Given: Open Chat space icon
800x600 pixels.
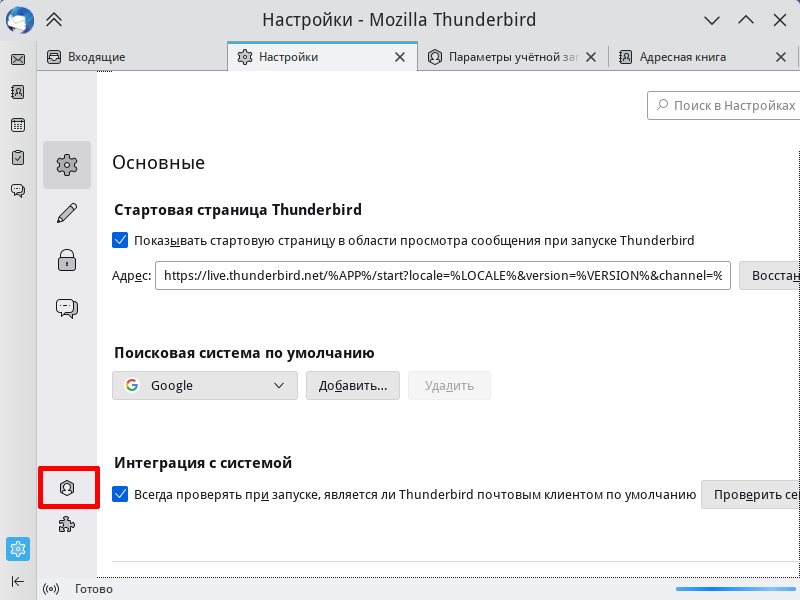Looking at the screenshot, I should point(18,191).
